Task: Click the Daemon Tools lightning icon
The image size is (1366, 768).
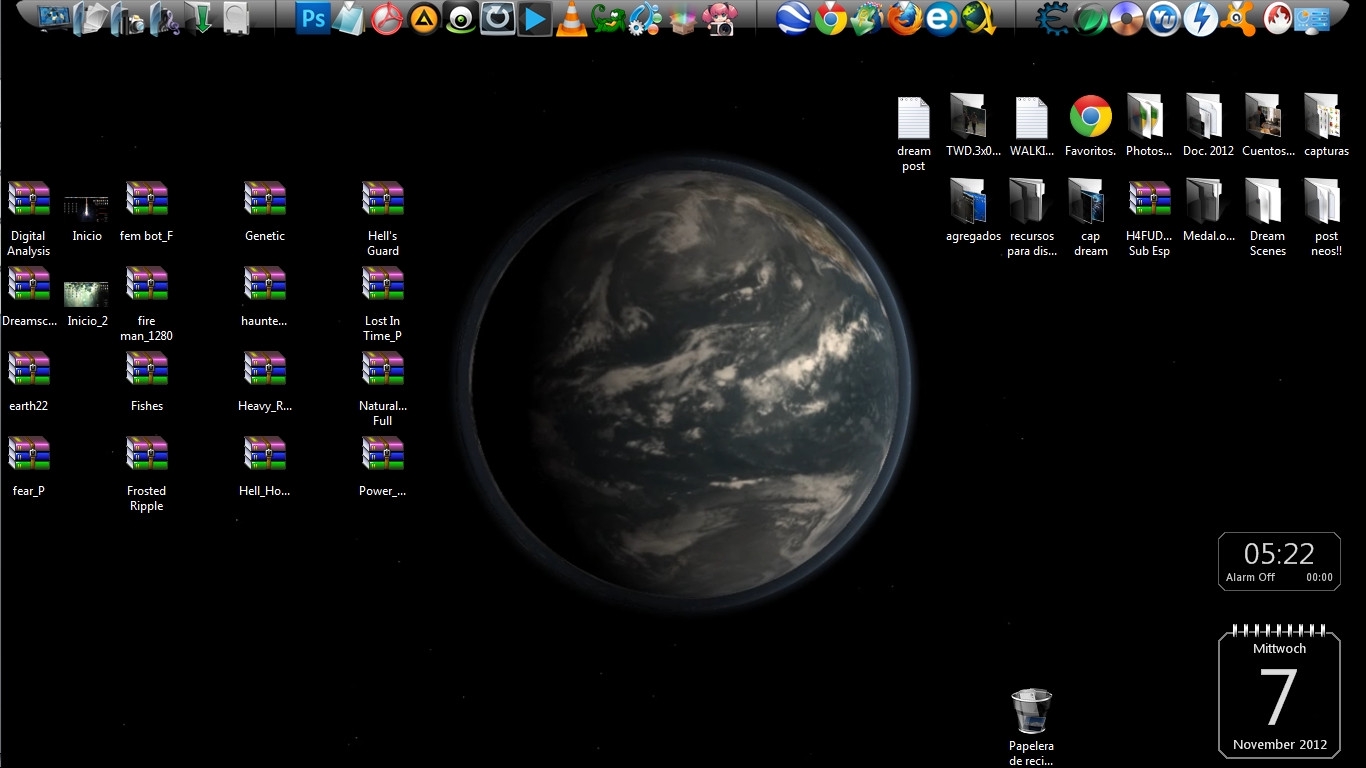Action: [1200, 18]
